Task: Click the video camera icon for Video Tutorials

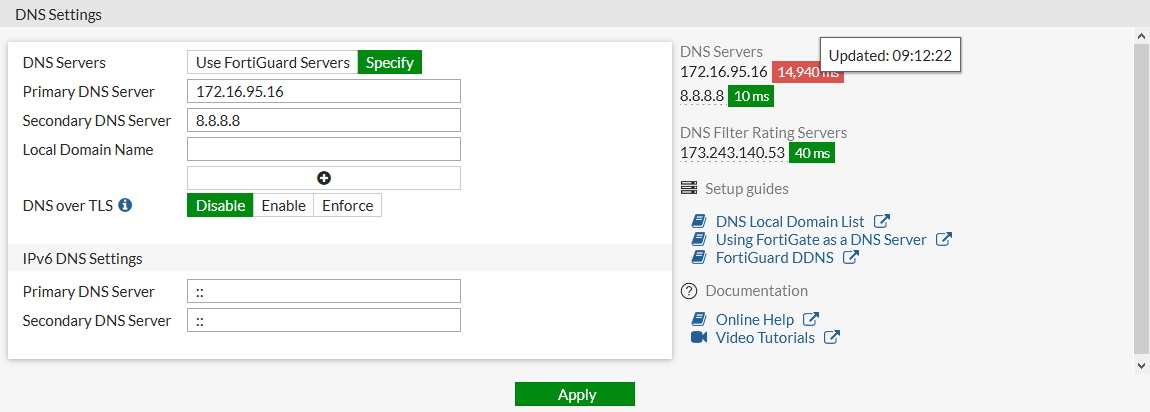Action: click(699, 337)
